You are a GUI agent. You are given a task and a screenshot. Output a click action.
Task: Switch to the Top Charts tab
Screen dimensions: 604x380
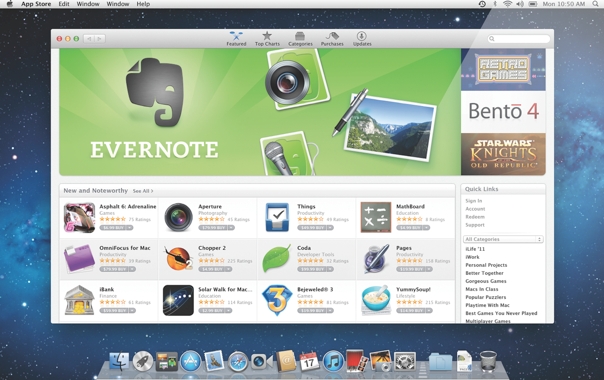tap(267, 39)
